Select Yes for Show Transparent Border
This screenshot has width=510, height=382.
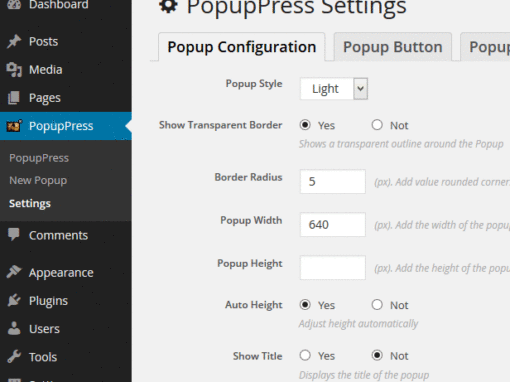click(x=305, y=125)
